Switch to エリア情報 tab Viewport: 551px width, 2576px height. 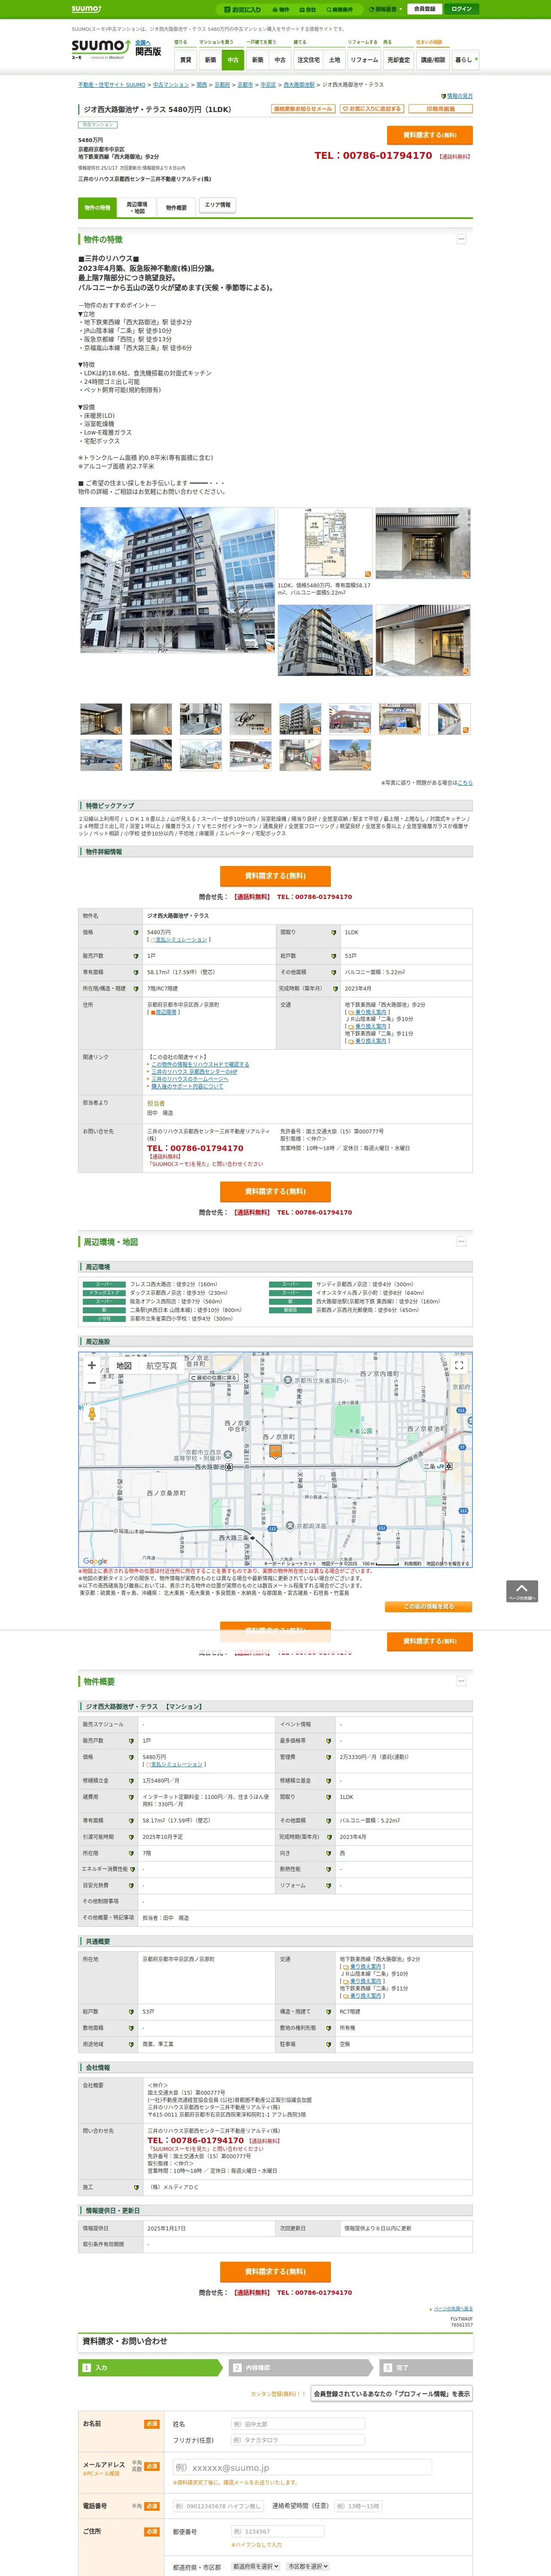click(x=217, y=205)
